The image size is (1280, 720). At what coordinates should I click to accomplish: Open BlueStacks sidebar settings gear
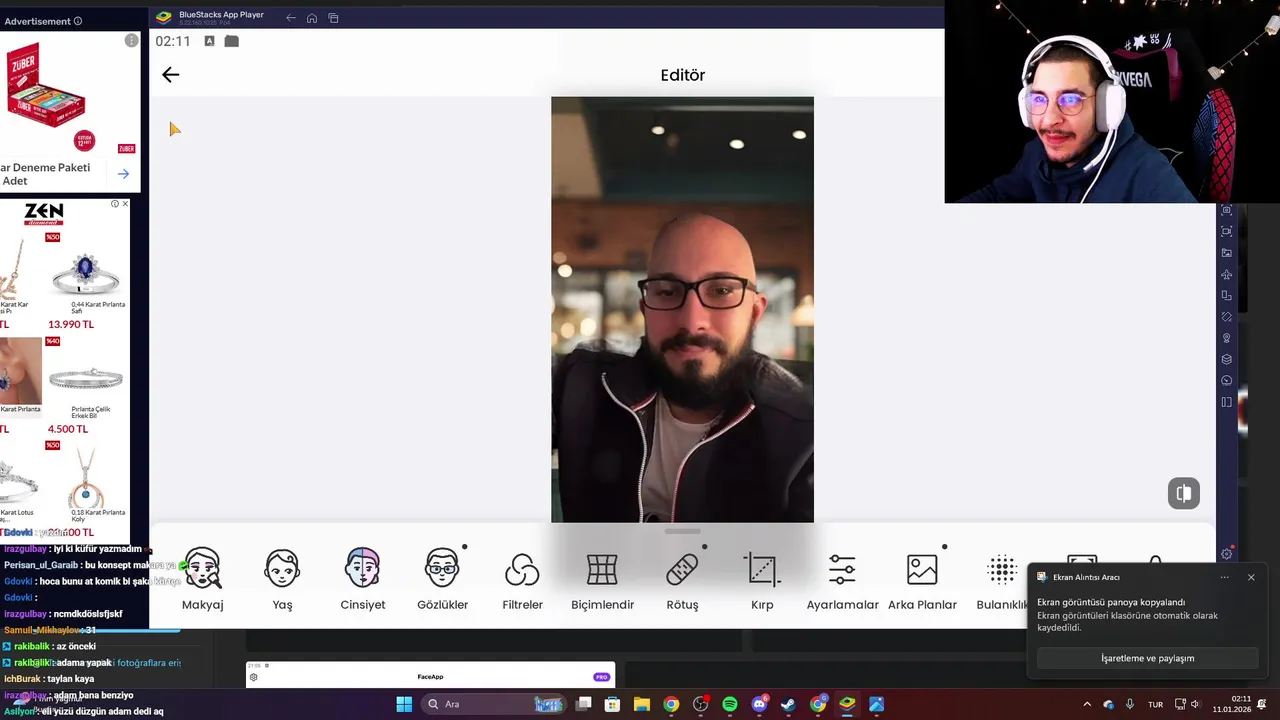[1227, 554]
